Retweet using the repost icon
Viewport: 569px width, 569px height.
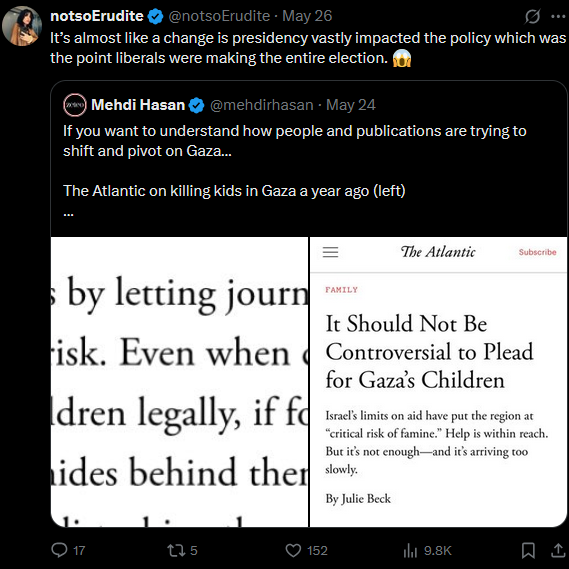pyautogui.click(x=175, y=550)
